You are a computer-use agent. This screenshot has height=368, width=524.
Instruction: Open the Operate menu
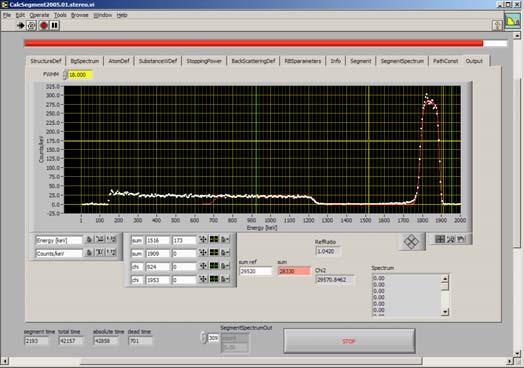tap(39, 15)
